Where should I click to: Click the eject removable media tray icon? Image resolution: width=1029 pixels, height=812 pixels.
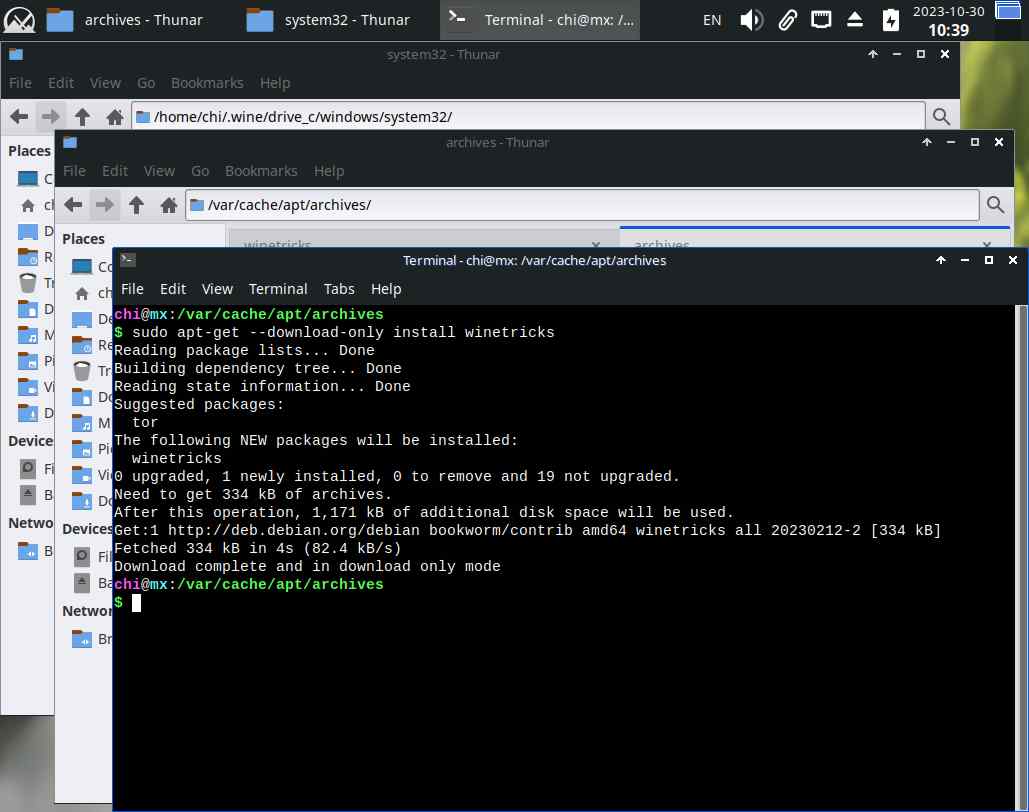(854, 20)
